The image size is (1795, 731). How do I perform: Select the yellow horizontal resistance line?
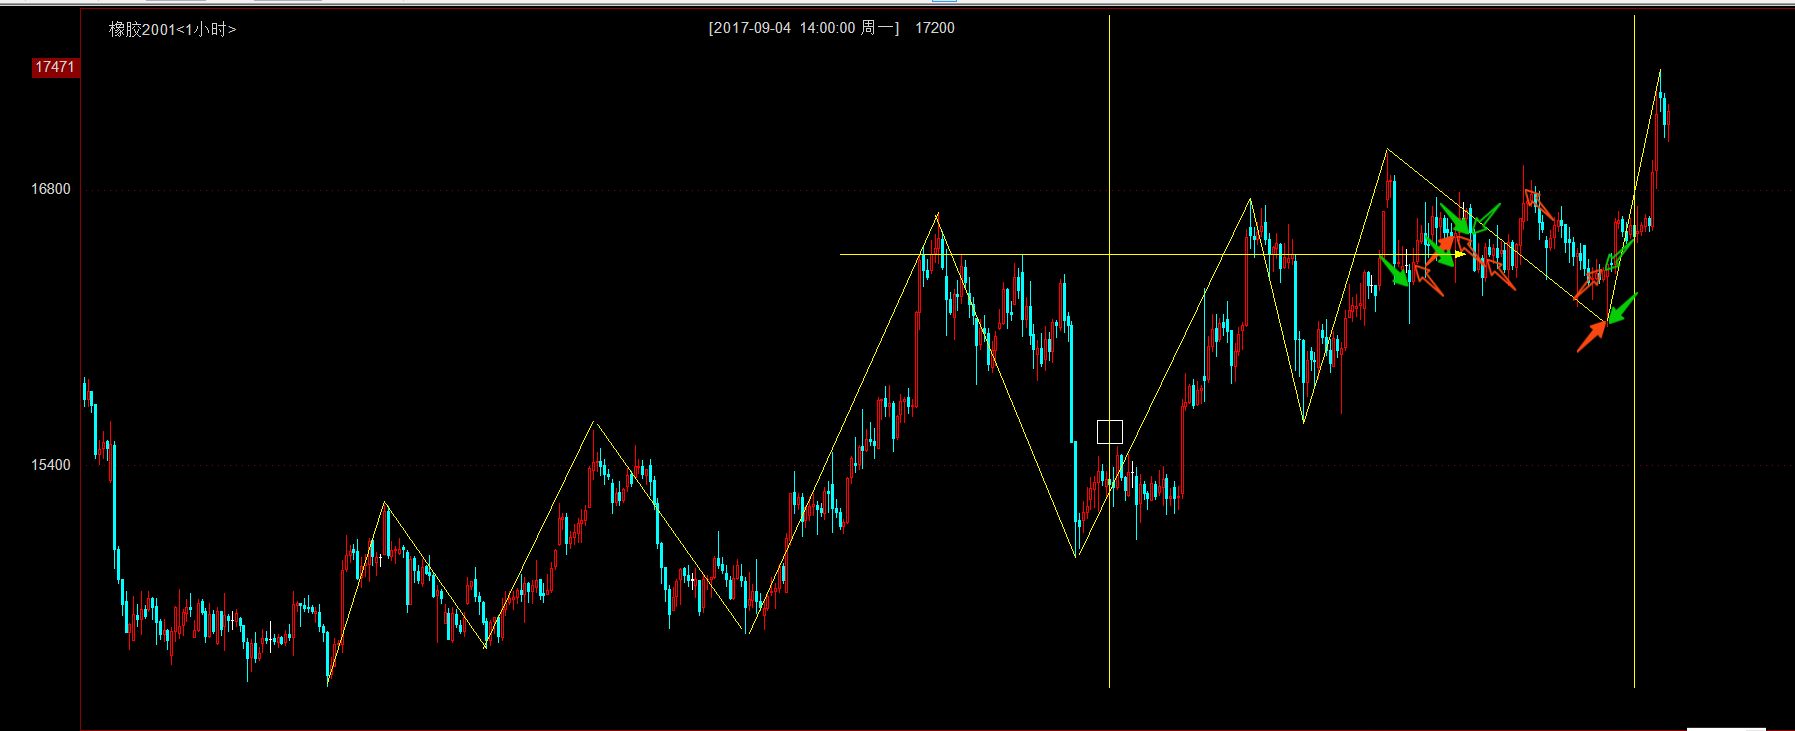(x=1000, y=255)
